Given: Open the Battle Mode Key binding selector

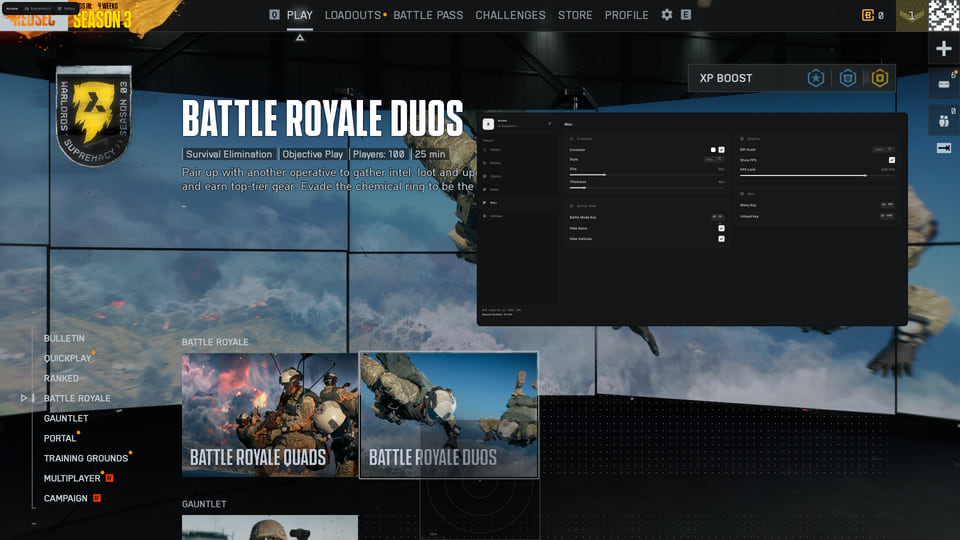Looking at the screenshot, I should 718,217.
